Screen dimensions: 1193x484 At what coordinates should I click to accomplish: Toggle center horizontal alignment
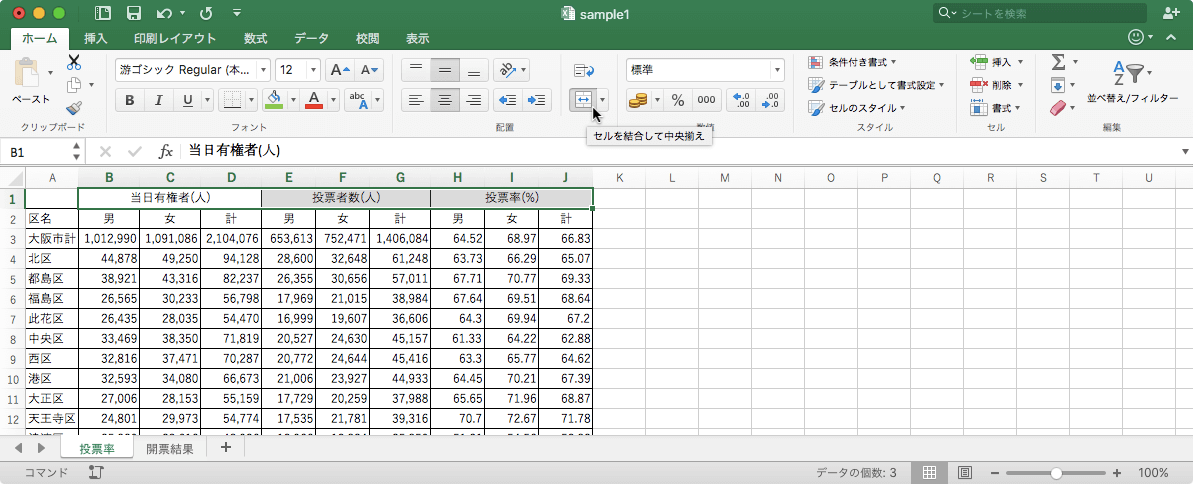tap(445, 100)
